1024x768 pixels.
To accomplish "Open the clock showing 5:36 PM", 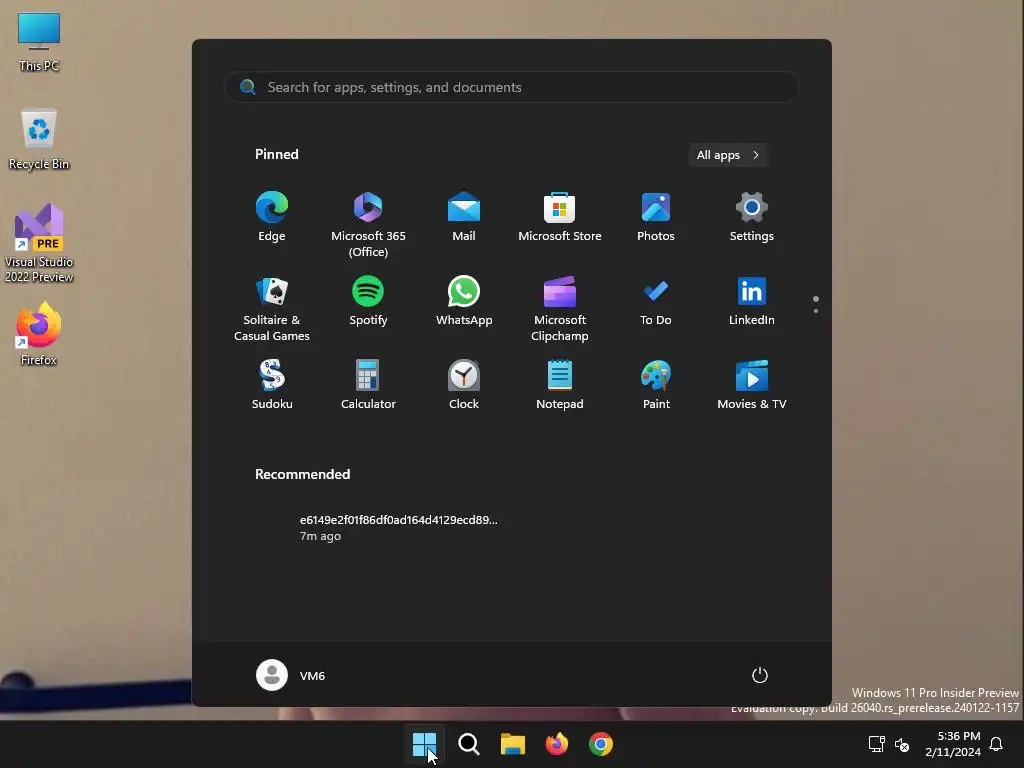I will 953,744.
